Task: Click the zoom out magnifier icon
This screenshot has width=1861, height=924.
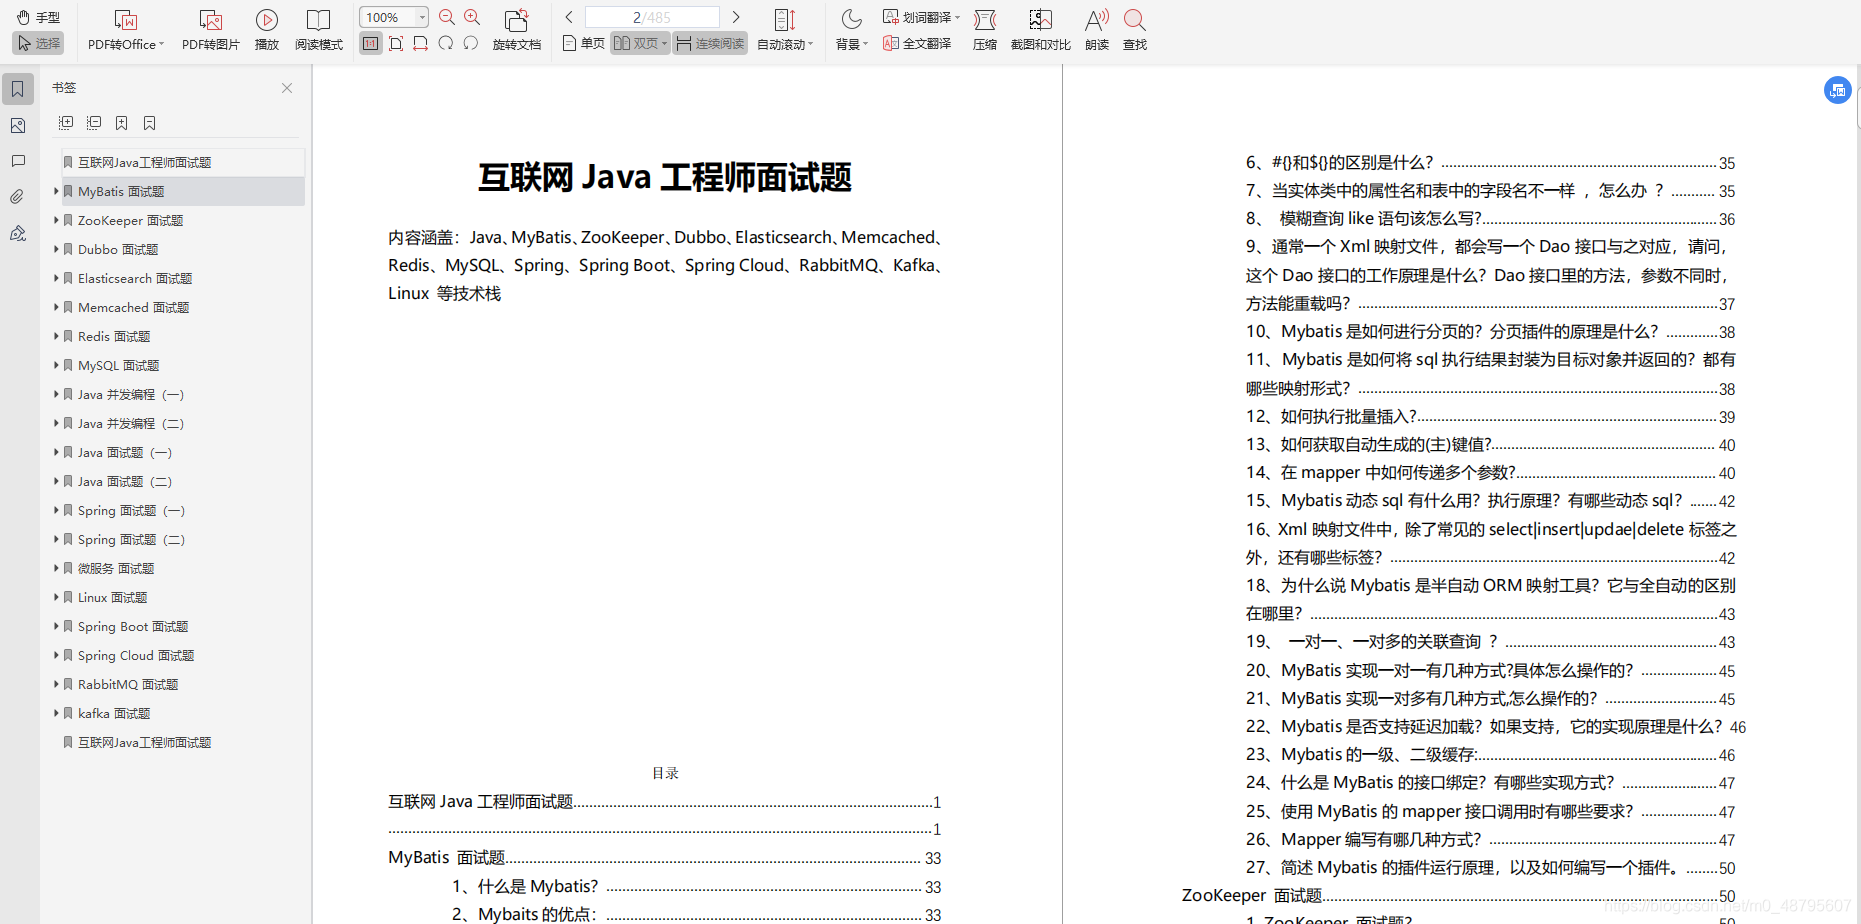Action: [447, 17]
